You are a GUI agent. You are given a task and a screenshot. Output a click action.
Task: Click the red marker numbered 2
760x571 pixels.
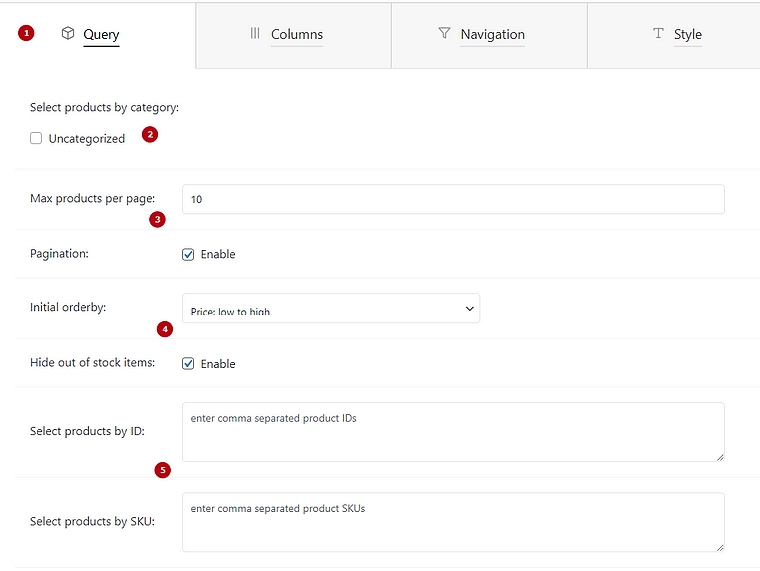pos(150,135)
